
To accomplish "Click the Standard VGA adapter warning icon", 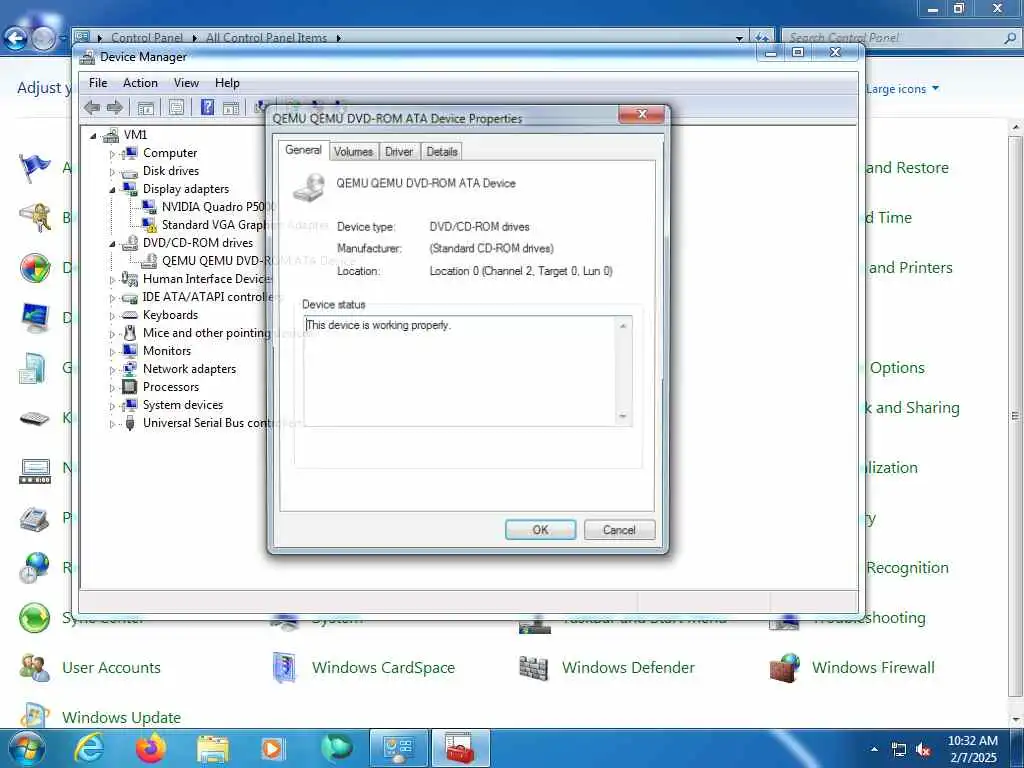I will tap(150, 225).
